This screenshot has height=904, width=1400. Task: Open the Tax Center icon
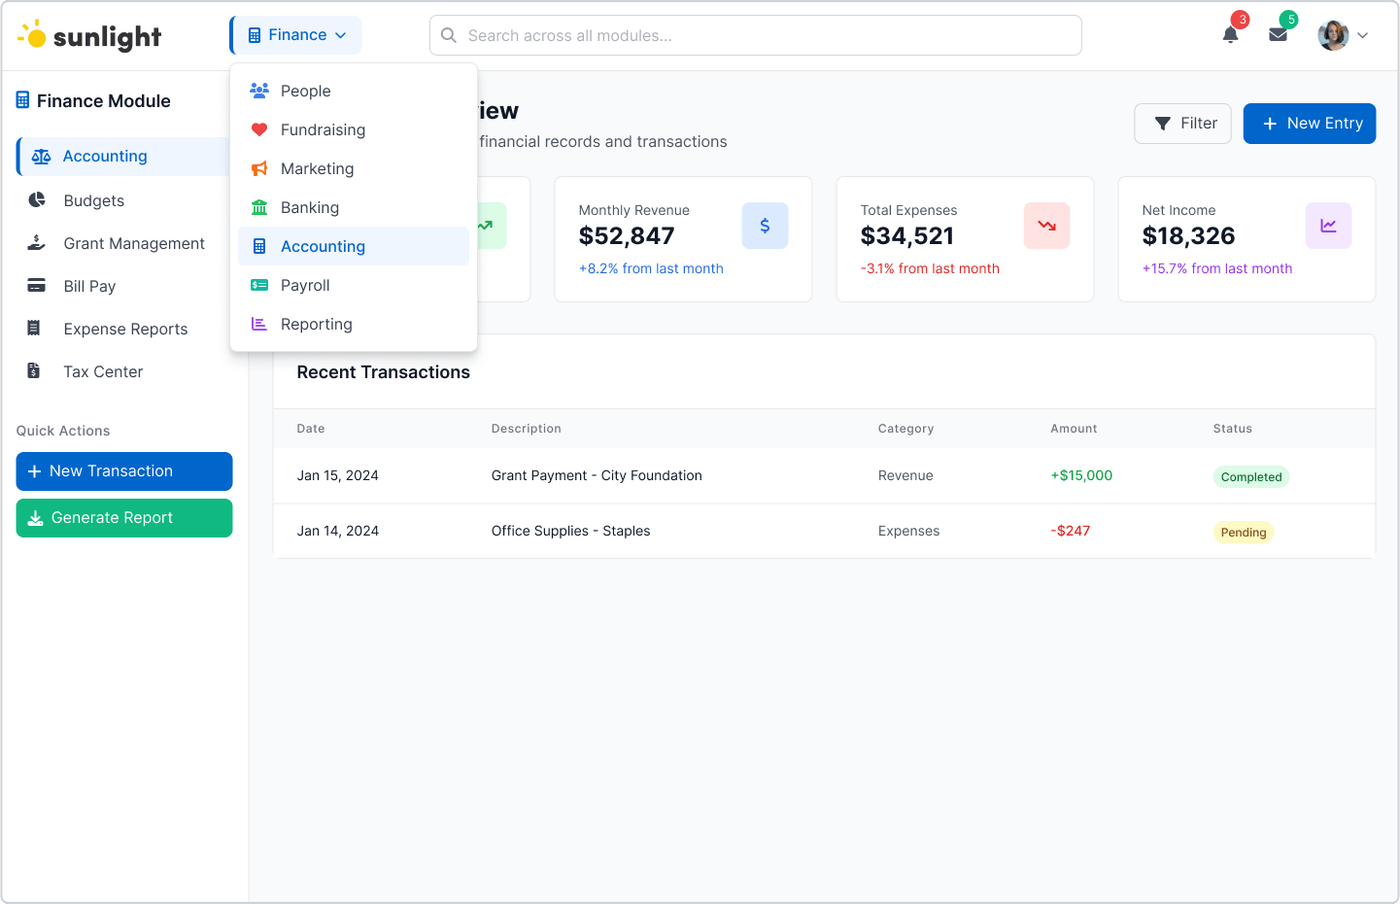pyautogui.click(x=33, y=371)
